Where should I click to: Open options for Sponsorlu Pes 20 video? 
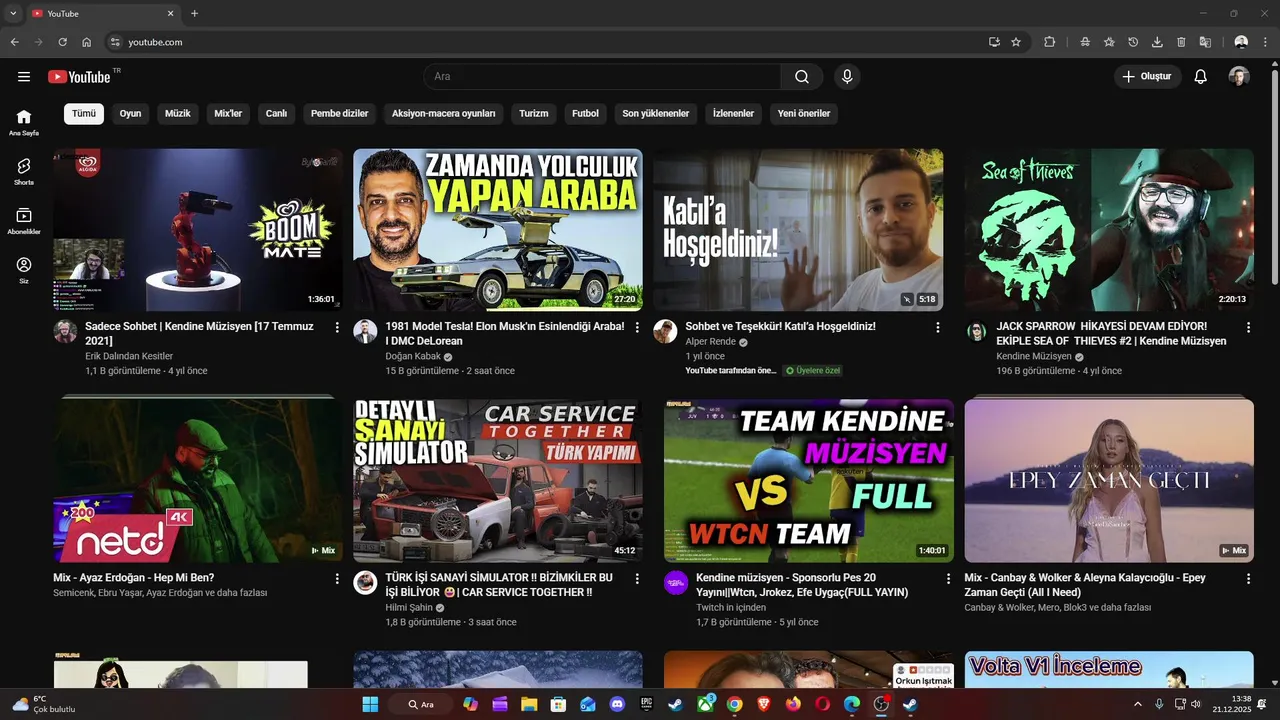[948, 578]
